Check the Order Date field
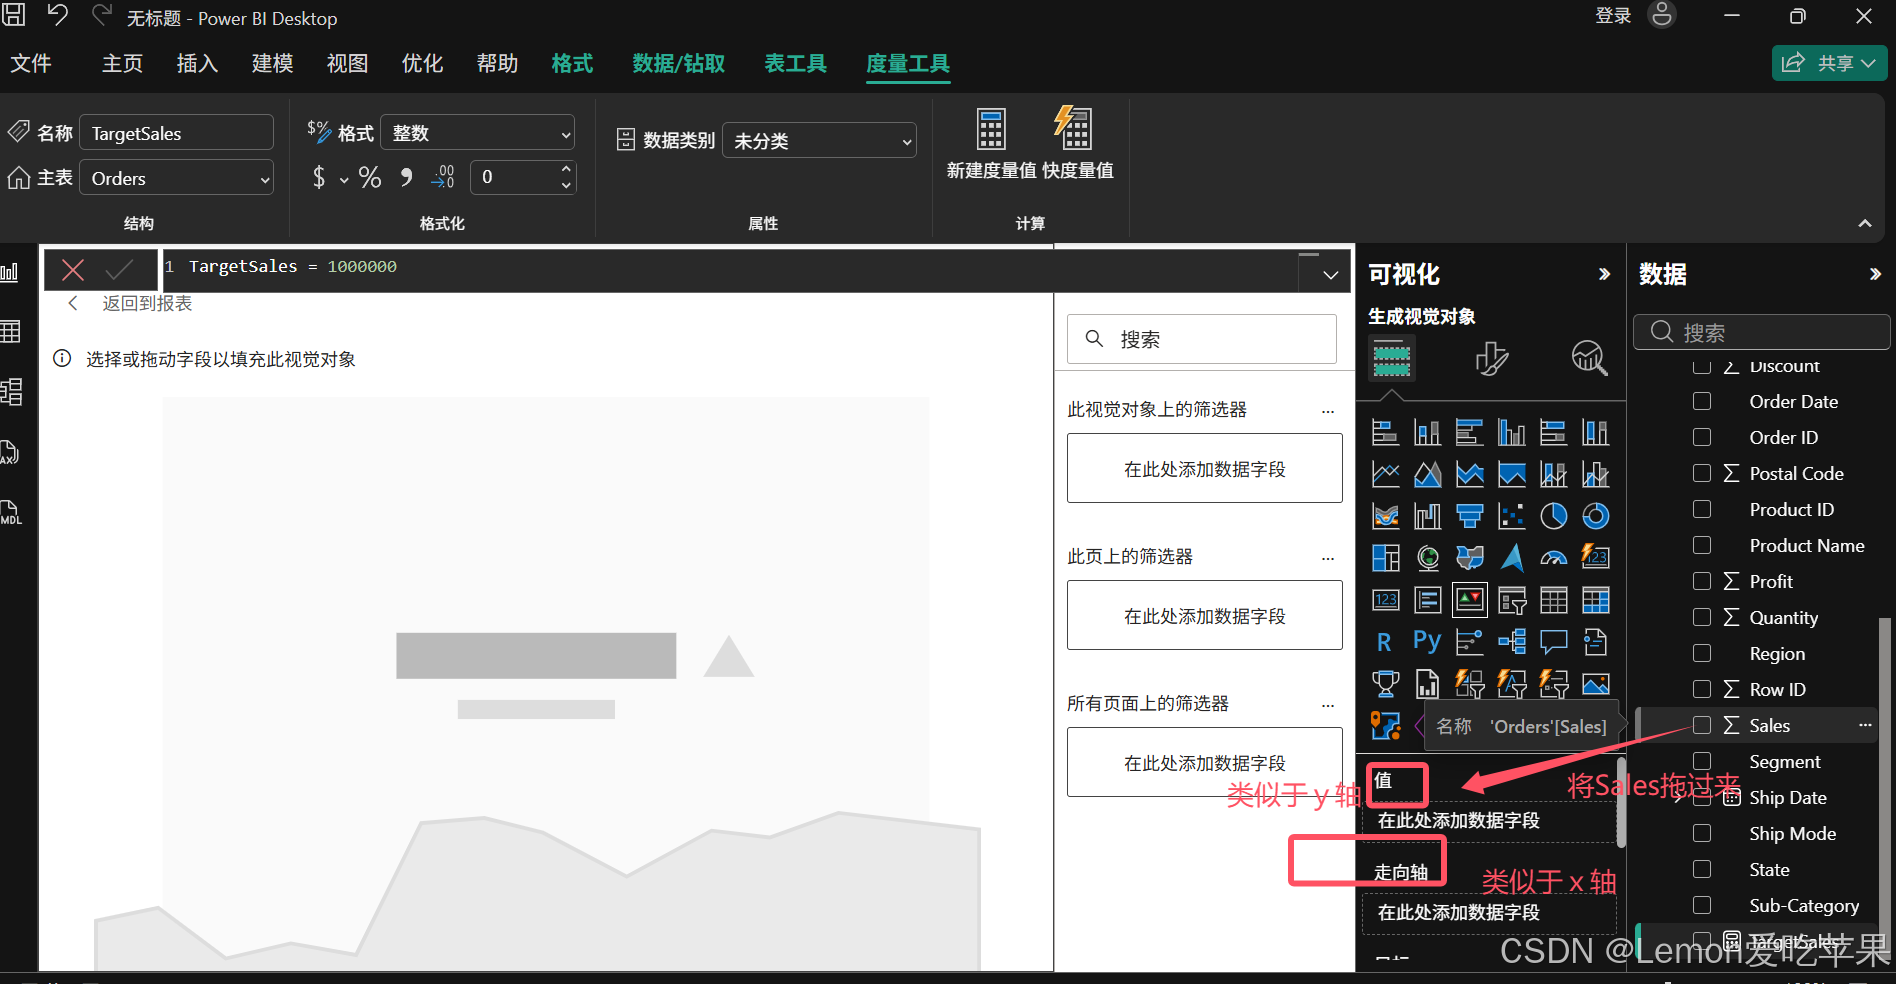Image resolution: width=1896 pixels, height=984 pixels. [x=1702, y=401]
